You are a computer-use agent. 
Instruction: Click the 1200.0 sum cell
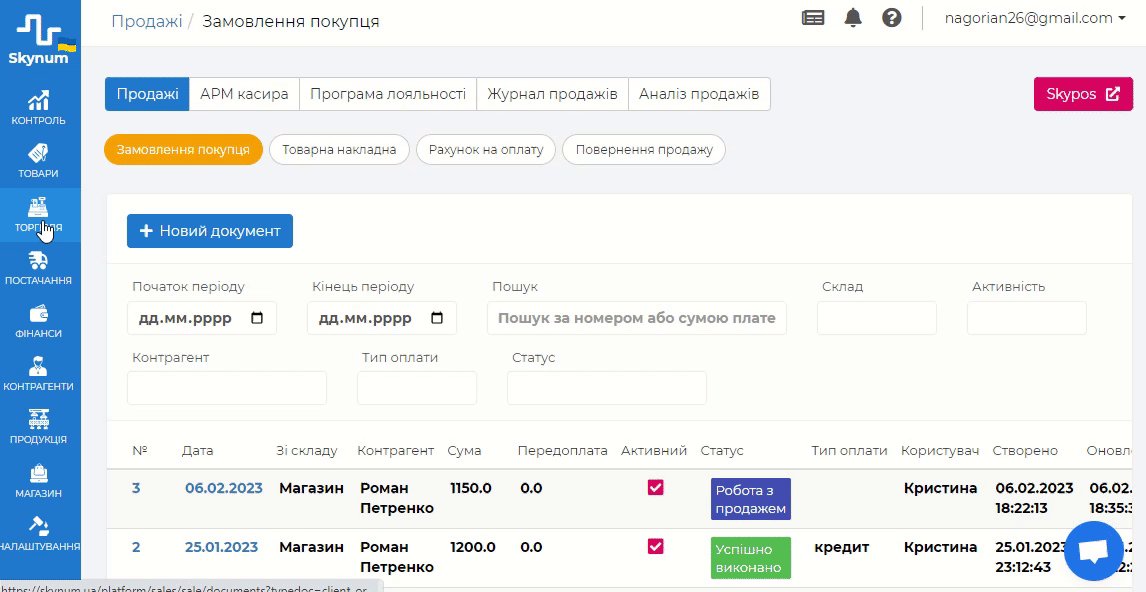473,547
